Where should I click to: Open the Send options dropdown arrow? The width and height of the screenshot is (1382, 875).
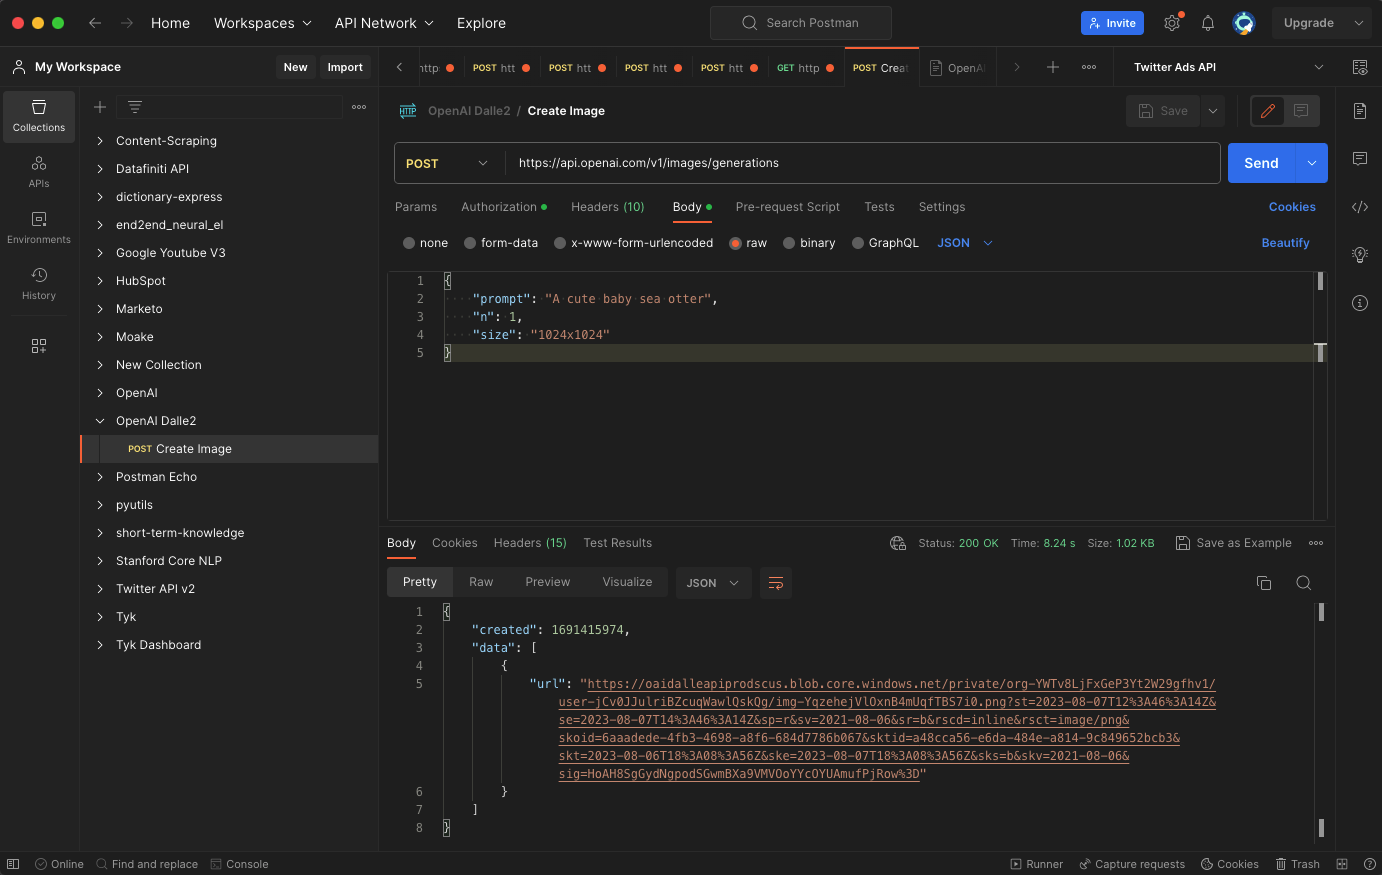click(x=1311, y=163)
